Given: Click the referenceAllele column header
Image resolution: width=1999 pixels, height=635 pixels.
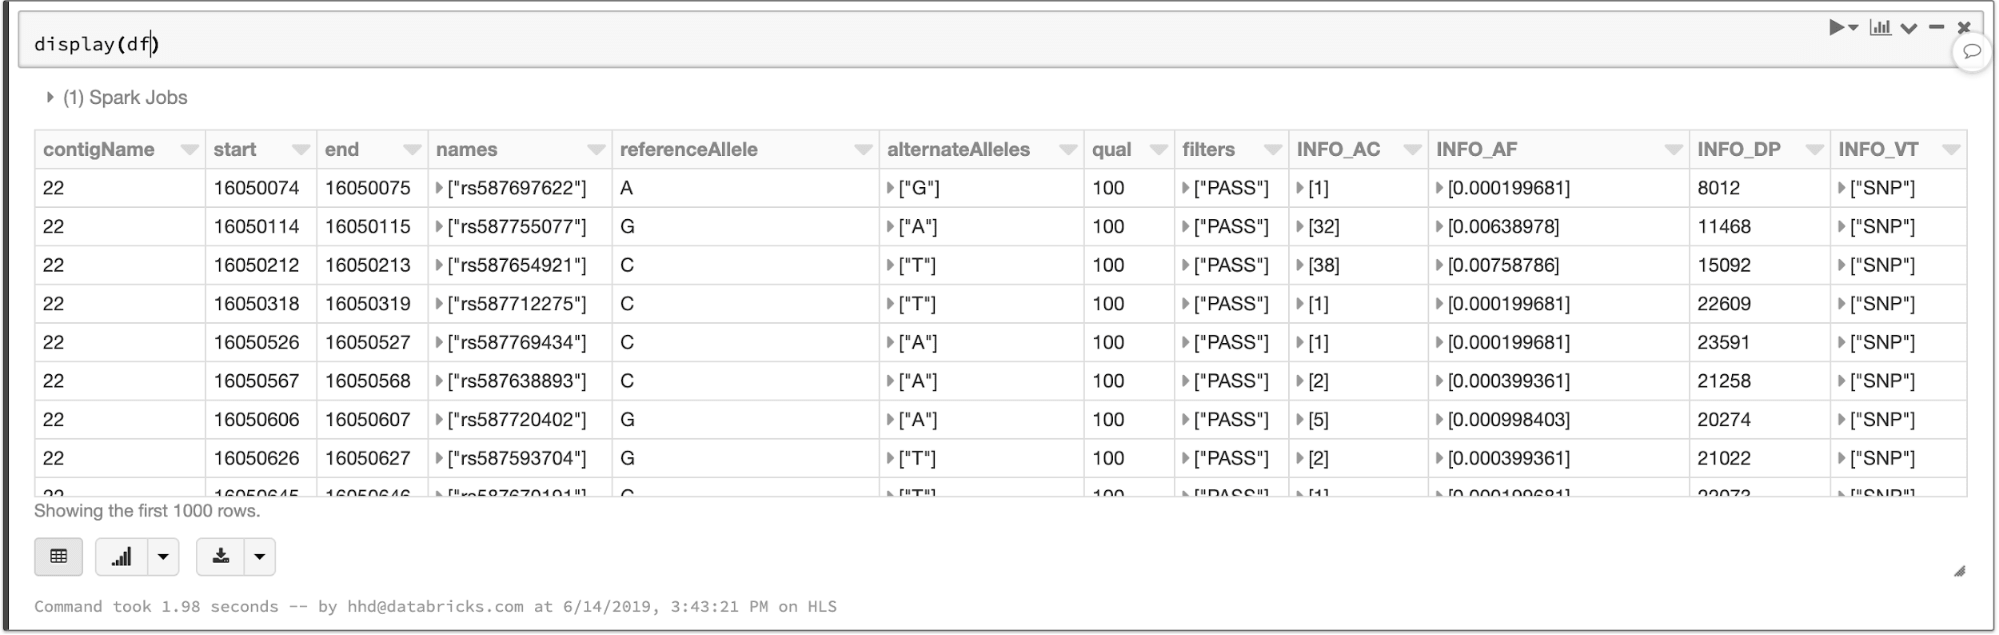Looking at the screenshot, I should coord(688,150).
